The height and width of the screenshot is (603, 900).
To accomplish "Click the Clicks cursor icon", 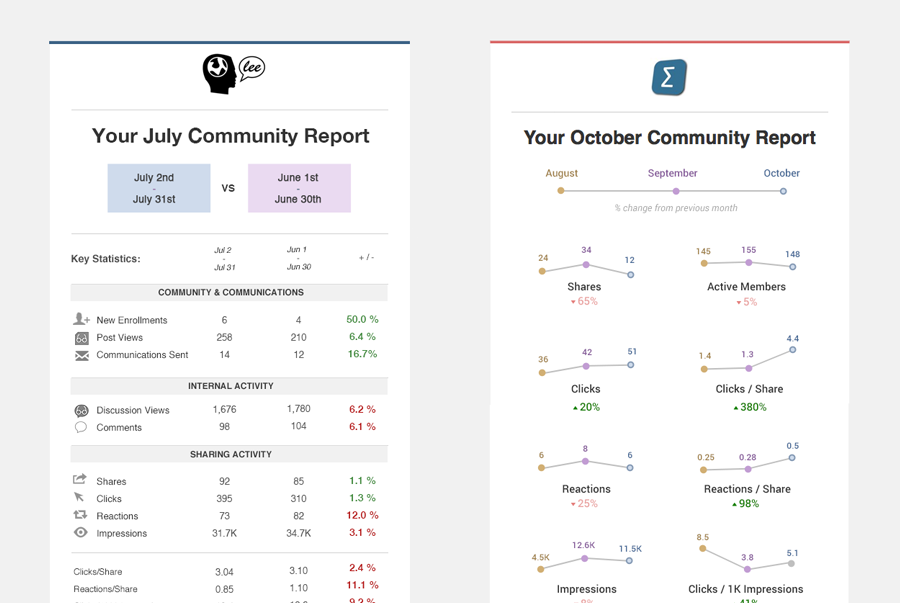I will tap(80, 498).
